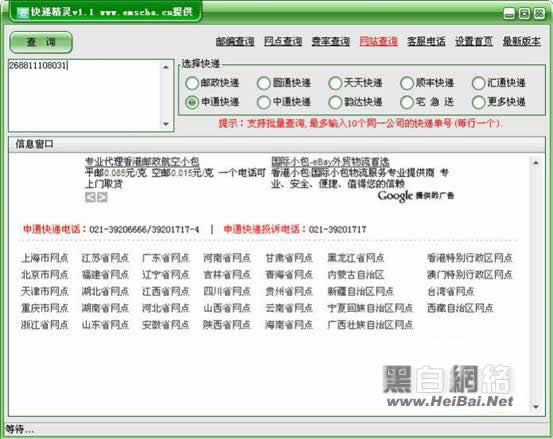This screenshot has width=553, height=439.
Task: Open 吉林省网点 link
Action: coord(227,274)
